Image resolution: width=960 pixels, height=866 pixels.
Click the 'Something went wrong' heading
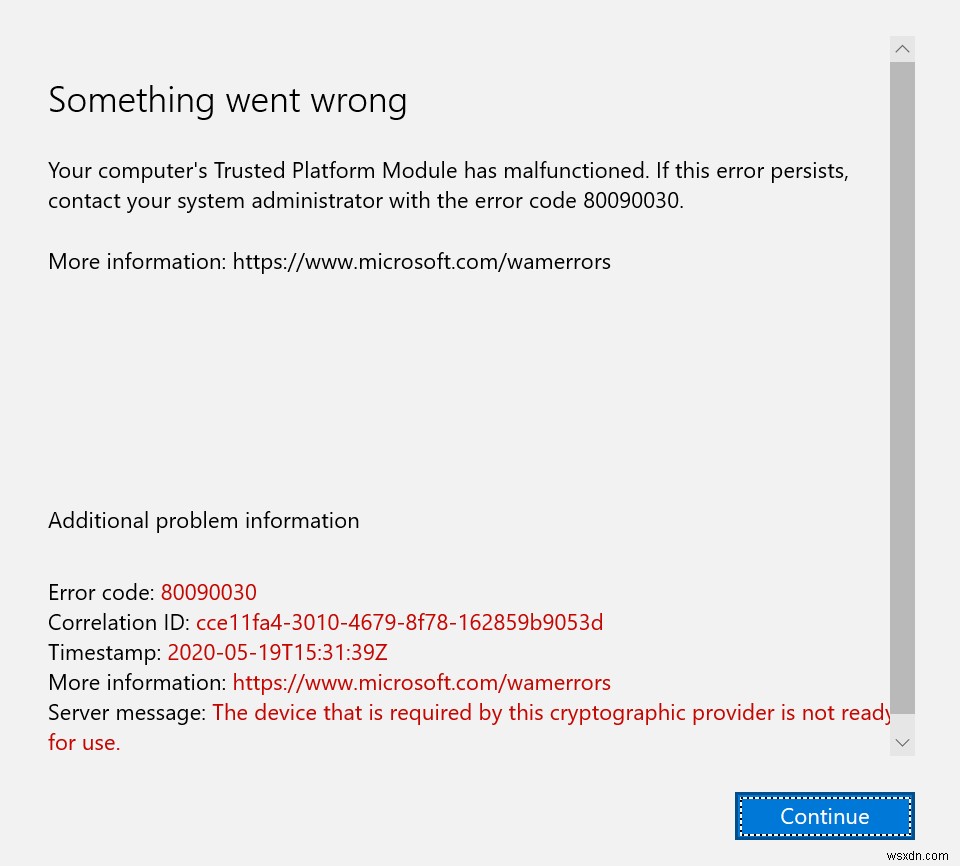pyautogui.click(x=228, y=101)
